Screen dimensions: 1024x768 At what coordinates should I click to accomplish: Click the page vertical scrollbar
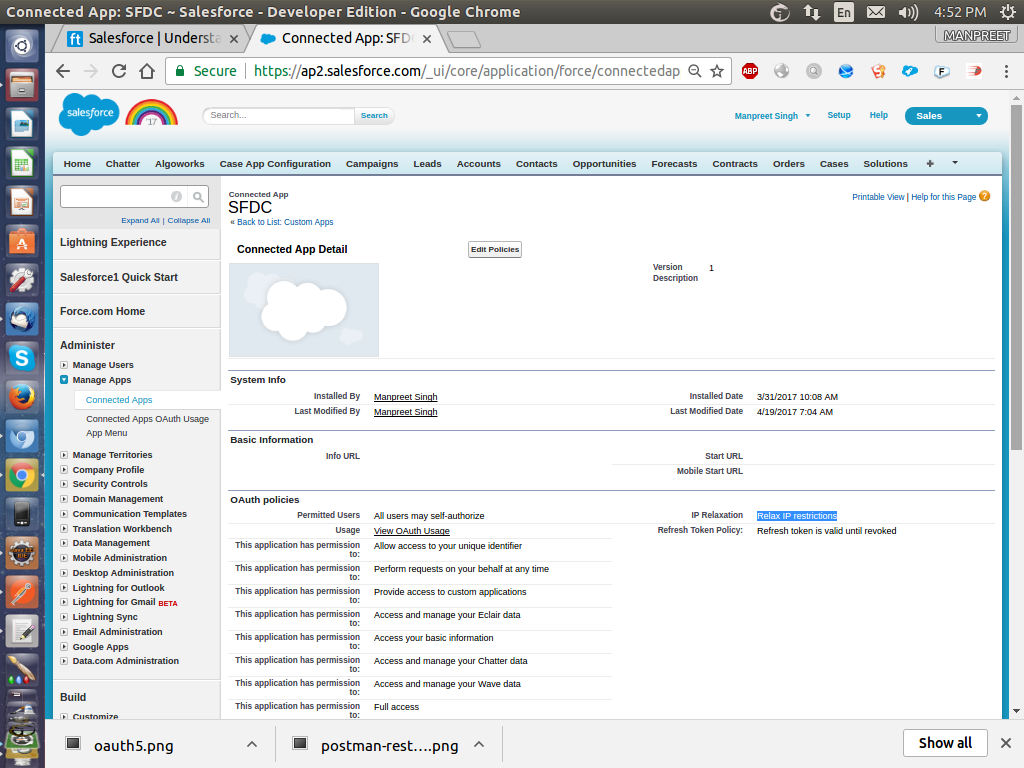pyautogui.click(x=1016, y=278)
